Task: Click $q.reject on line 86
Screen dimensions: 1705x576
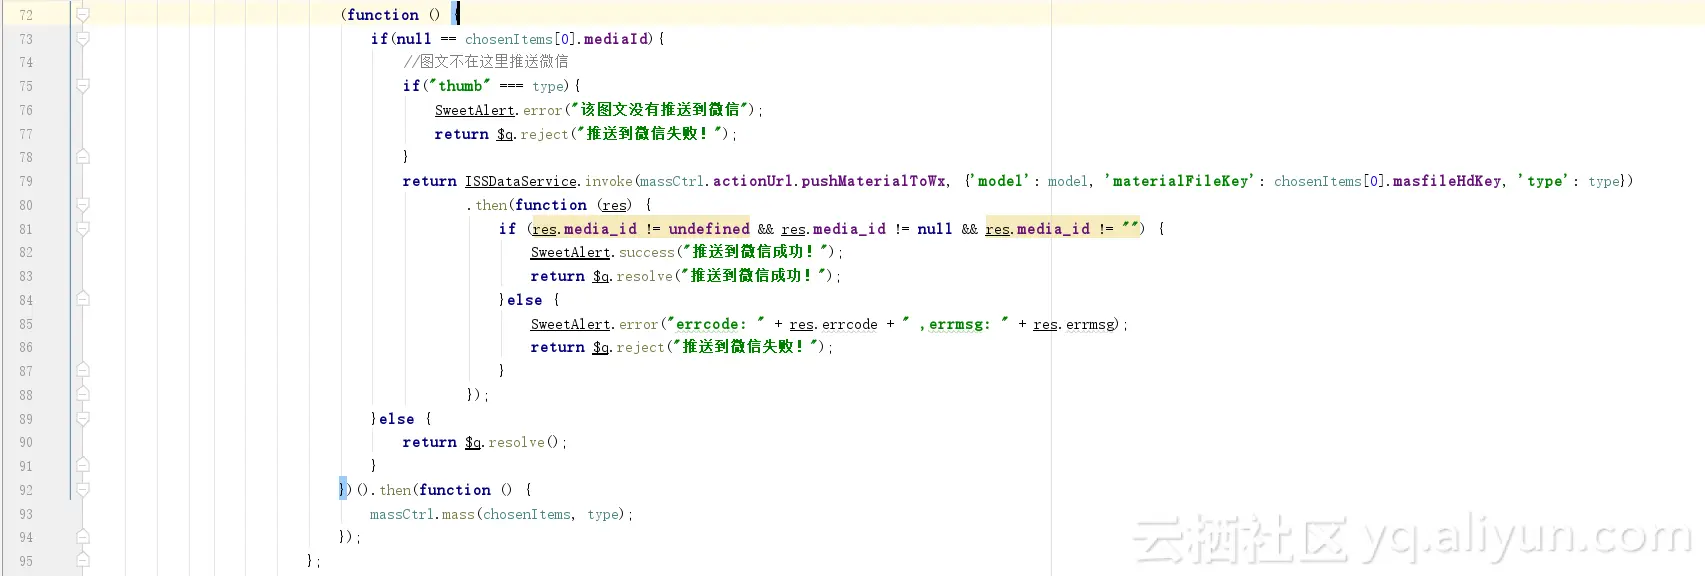Action: pyautogui.click(x=628, y=347)
